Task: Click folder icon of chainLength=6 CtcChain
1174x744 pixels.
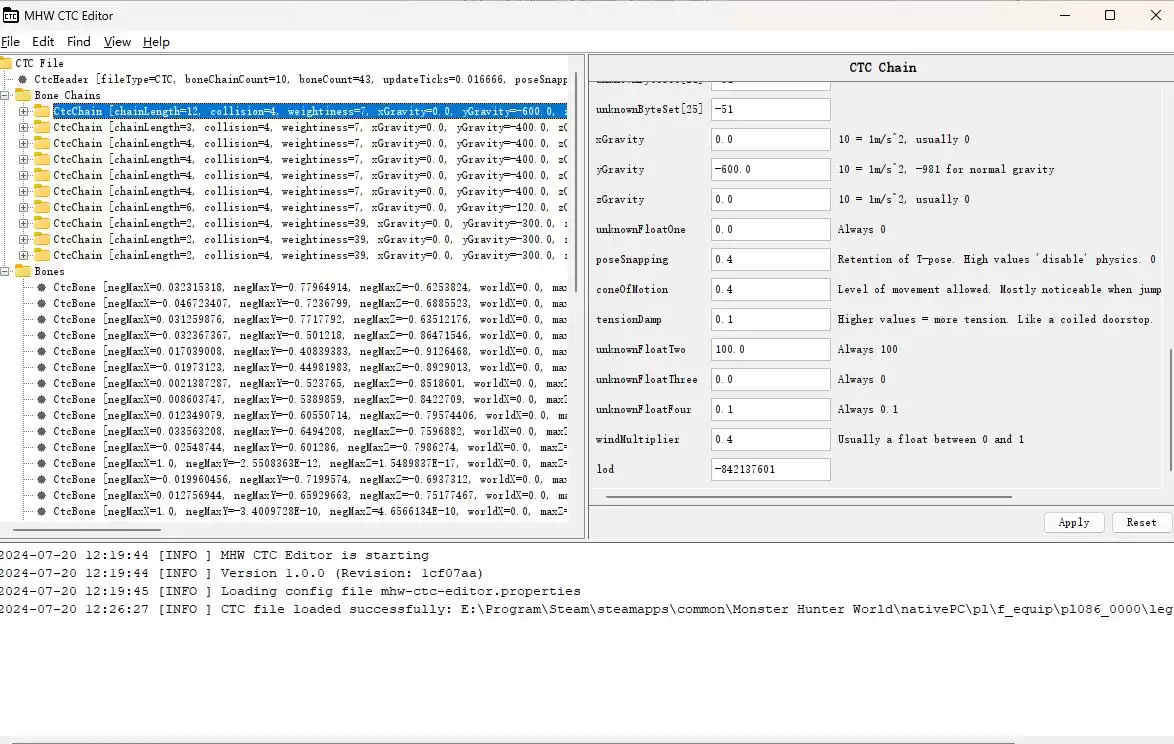Action: point(42,207)
